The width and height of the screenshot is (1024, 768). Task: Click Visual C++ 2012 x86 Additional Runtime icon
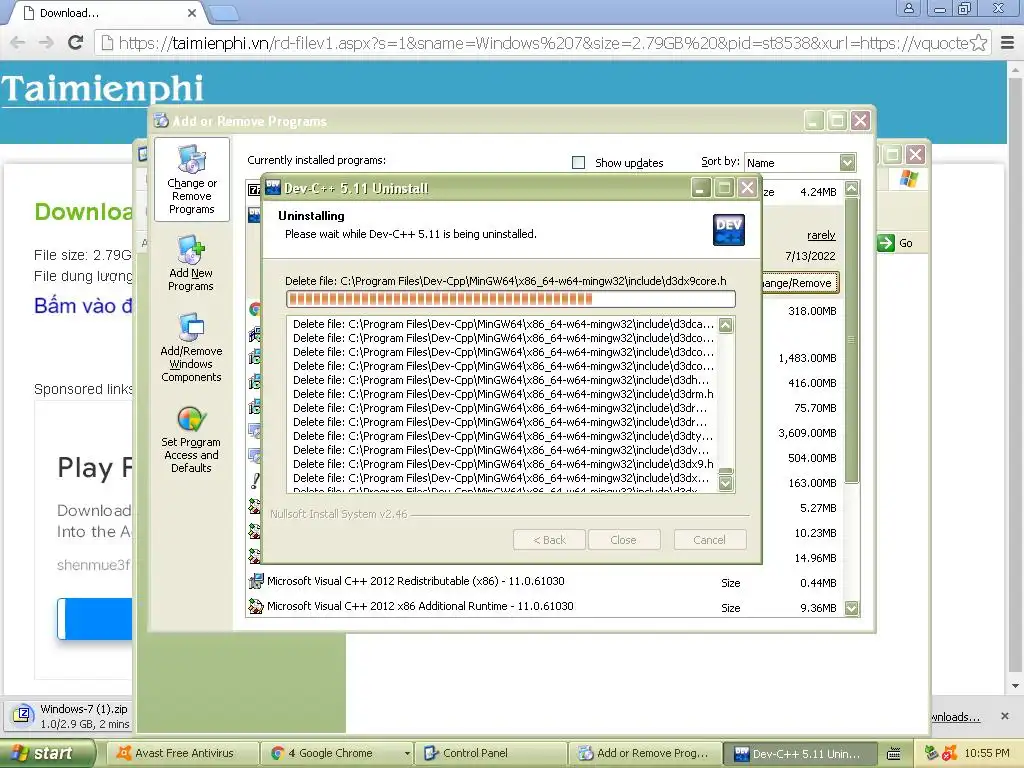click(255, 606)
